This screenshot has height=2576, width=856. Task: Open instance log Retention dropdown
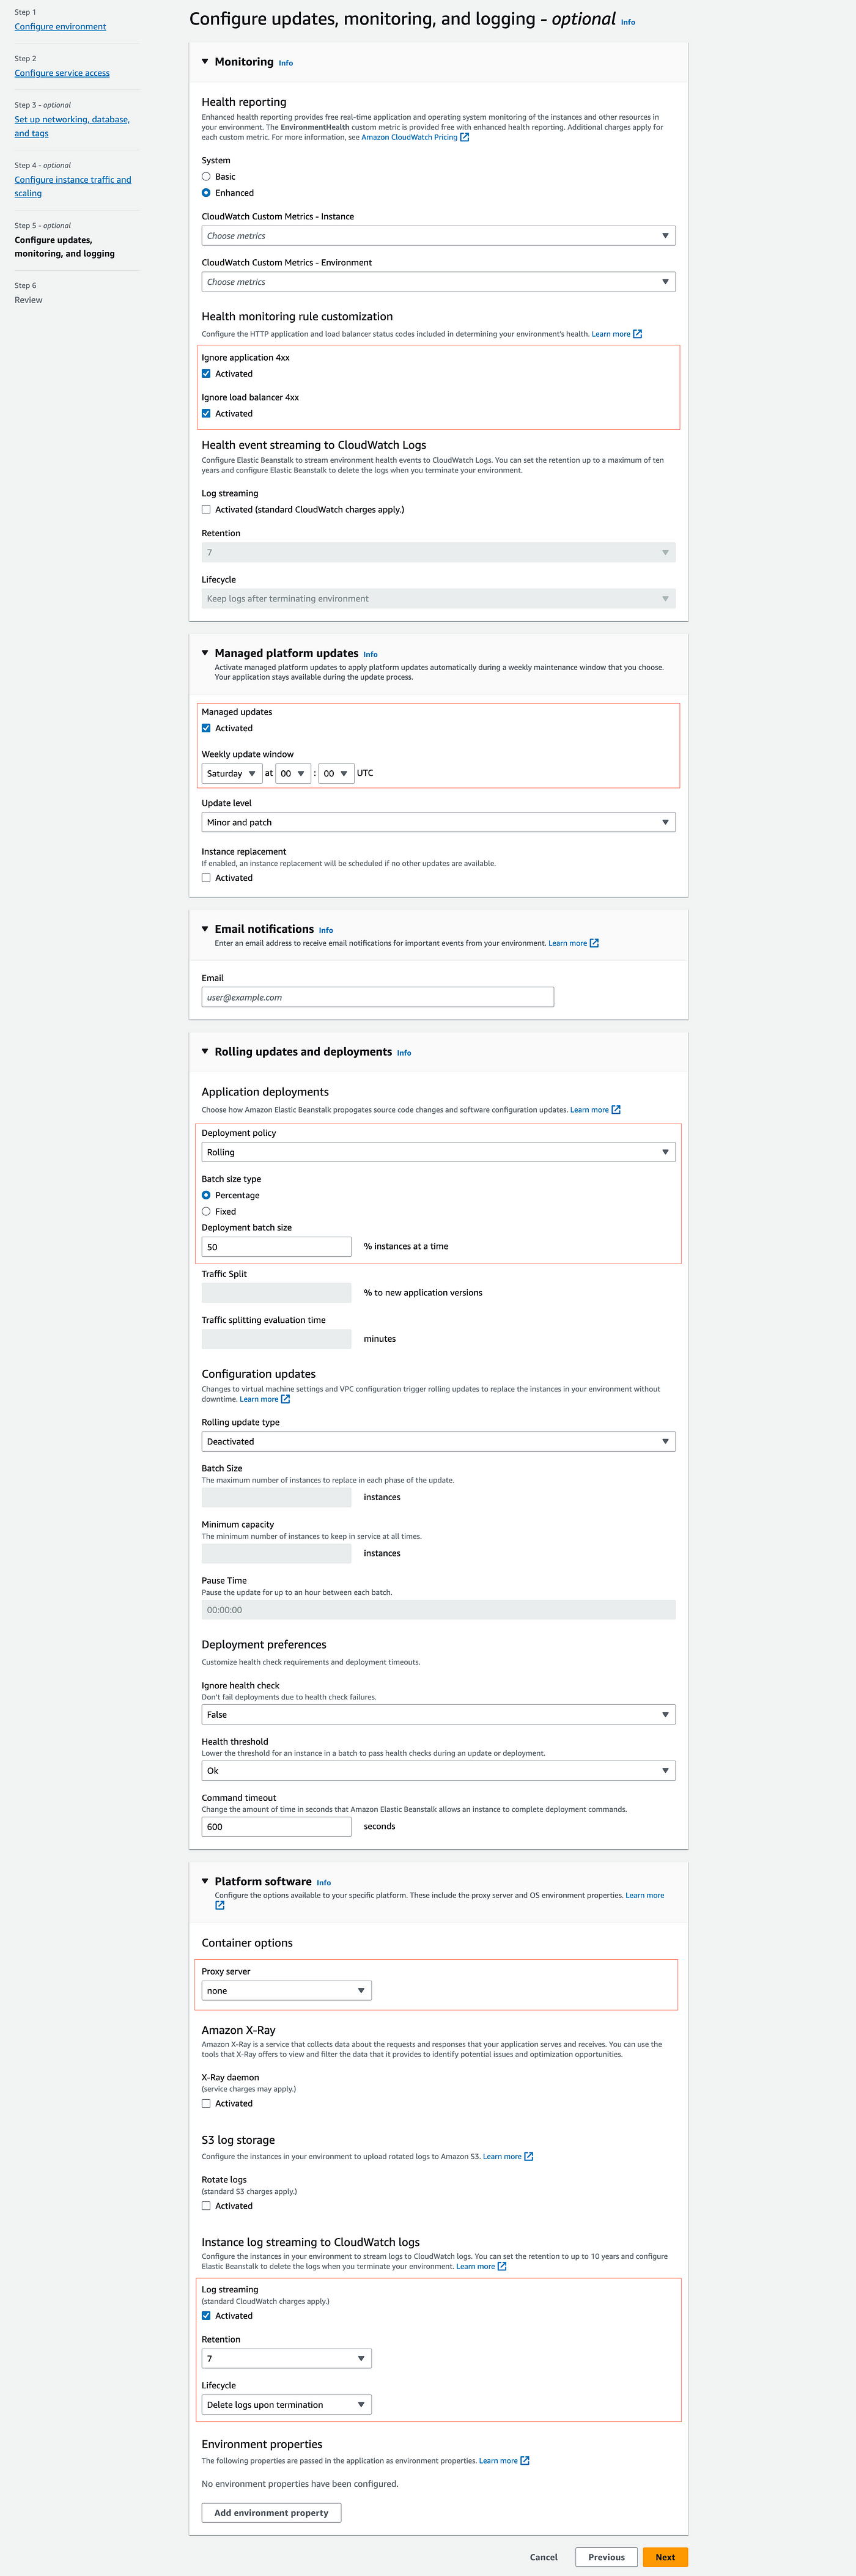tap(286, 2358)
